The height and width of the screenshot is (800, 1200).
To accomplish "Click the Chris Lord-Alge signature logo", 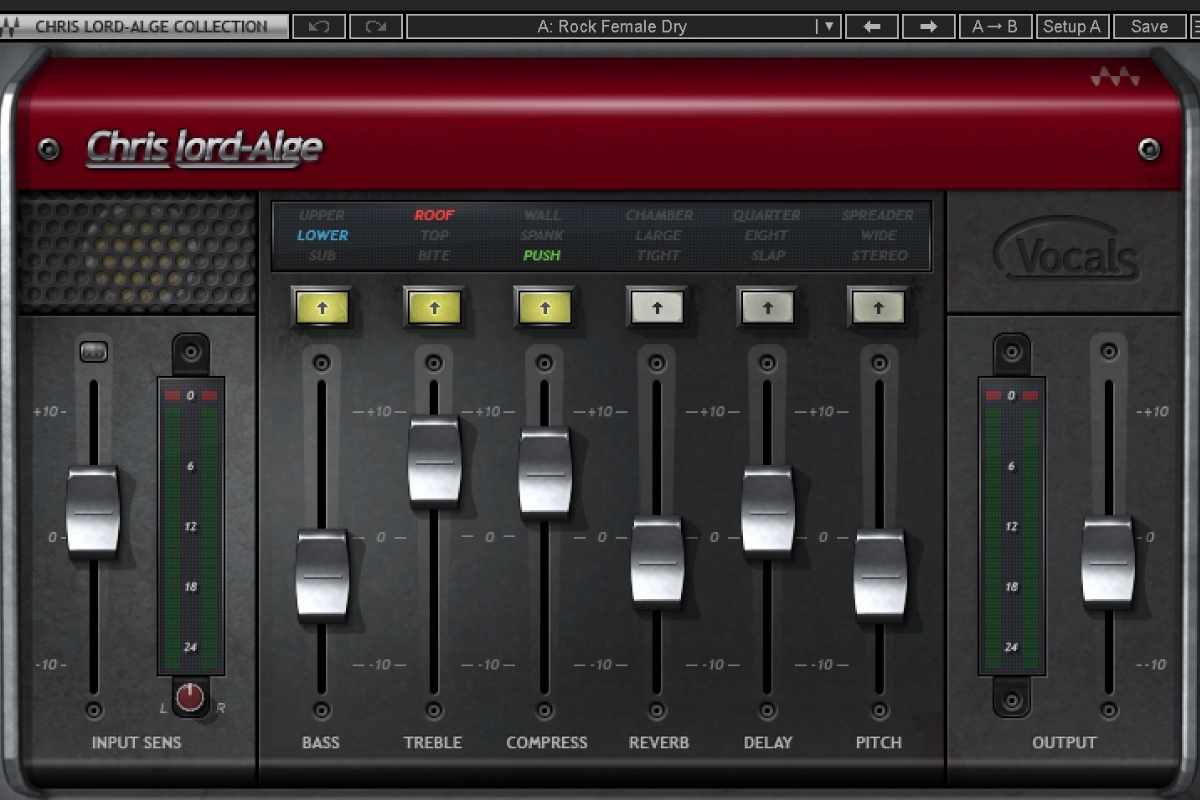I will [x=204, y=148].
